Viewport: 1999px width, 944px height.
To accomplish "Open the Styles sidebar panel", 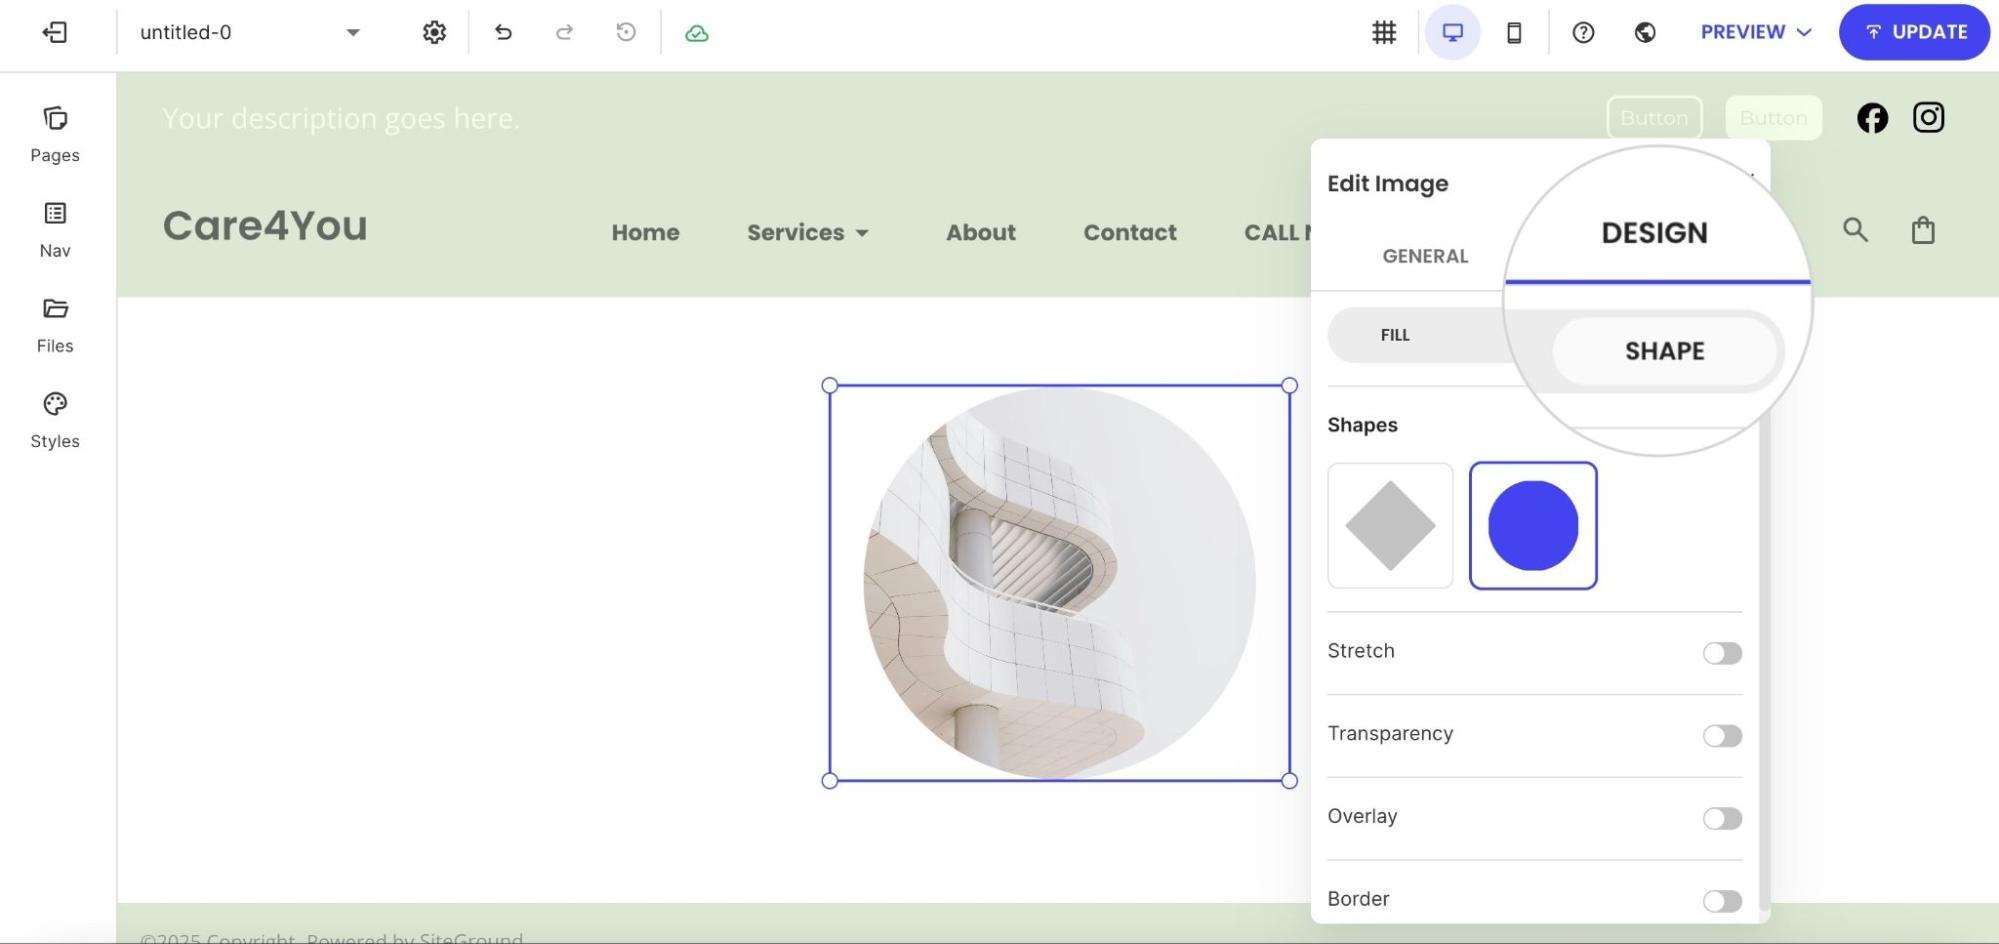I will [x=55, y=420].
